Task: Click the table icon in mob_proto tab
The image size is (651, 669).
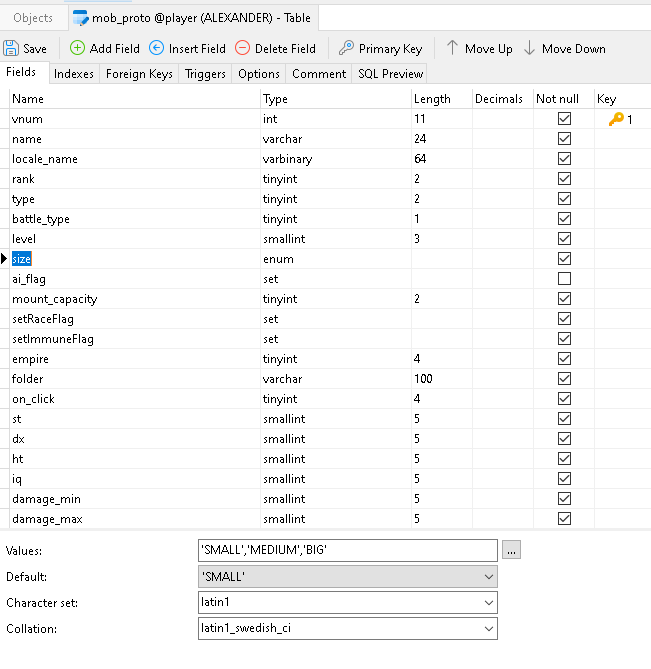Action: tap(80, 18)
